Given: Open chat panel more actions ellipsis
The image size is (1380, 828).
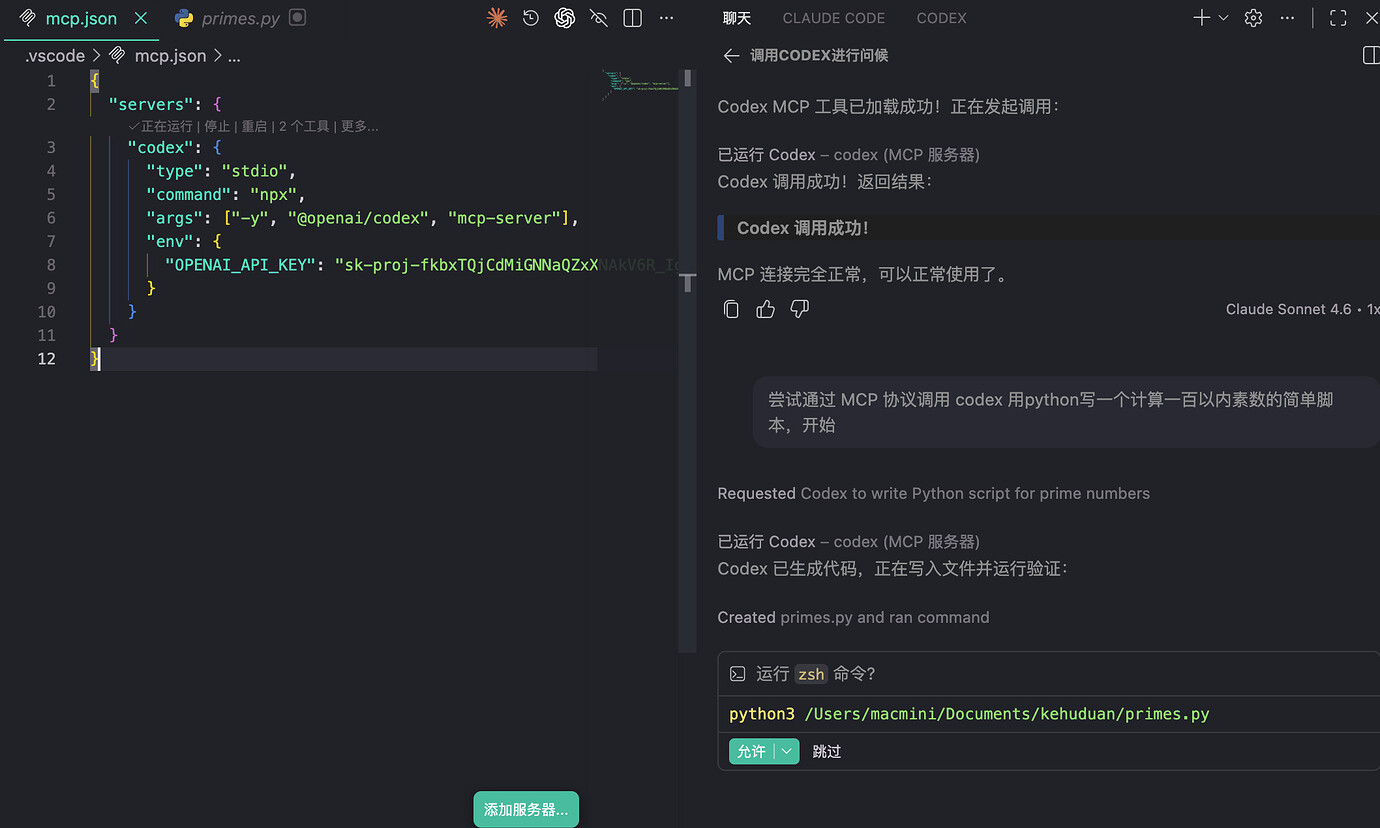Looking at the screenshot, I should coord(1288,18).
